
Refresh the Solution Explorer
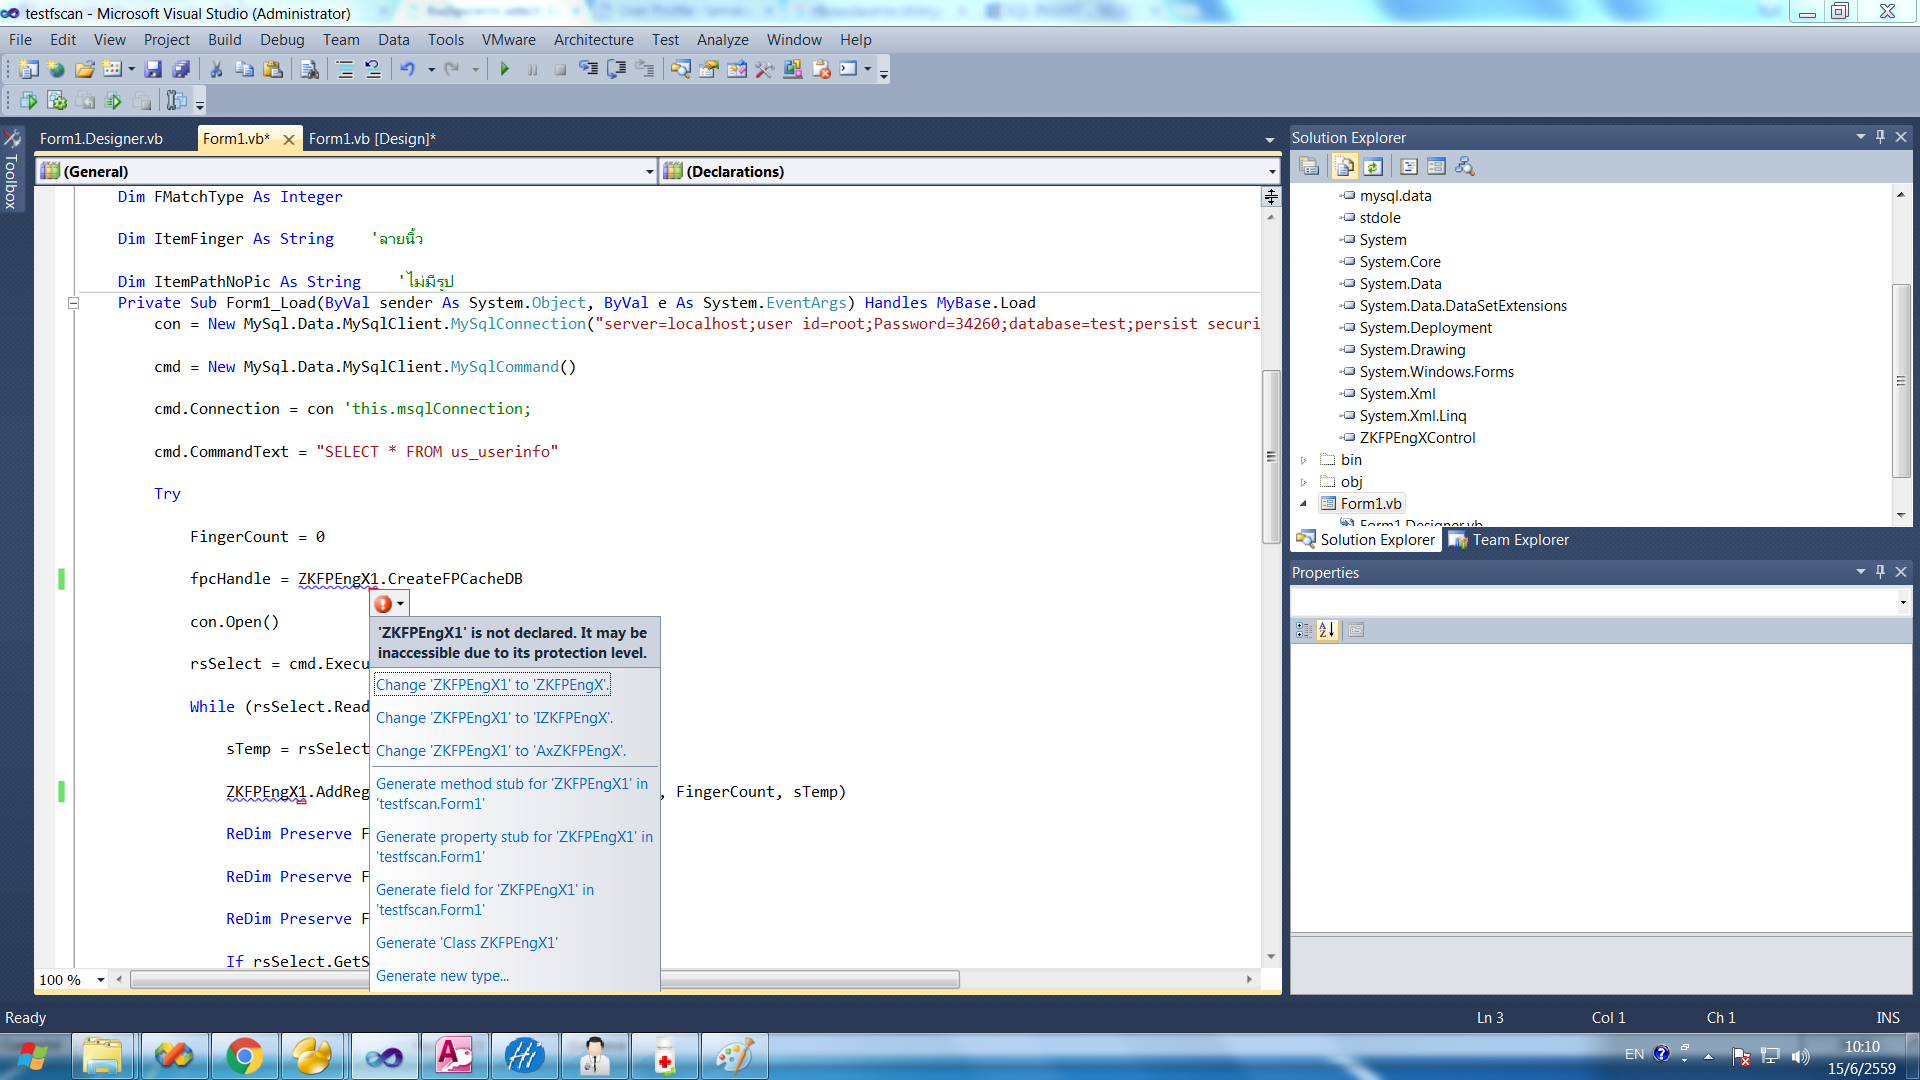[1371, 166]
